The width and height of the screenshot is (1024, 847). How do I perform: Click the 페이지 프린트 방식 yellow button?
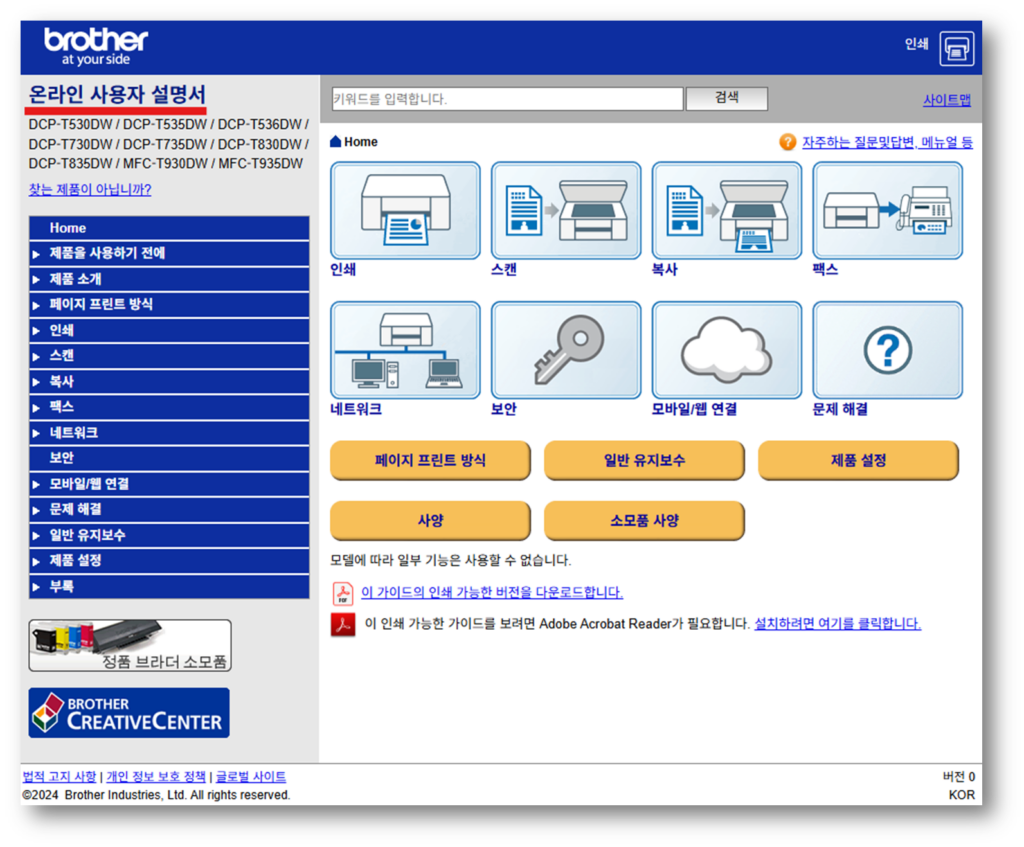click(x=430, y=460)
